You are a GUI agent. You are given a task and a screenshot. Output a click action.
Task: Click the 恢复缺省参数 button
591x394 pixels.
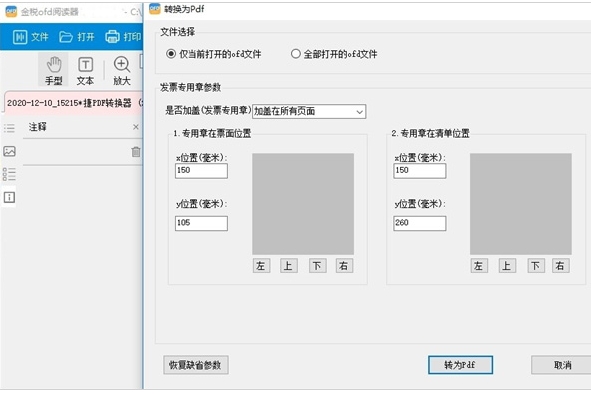click(196, 365)
